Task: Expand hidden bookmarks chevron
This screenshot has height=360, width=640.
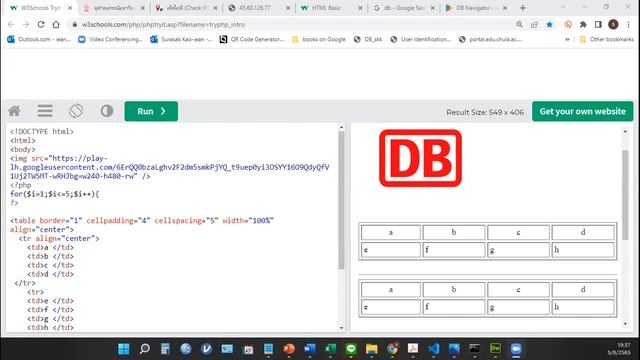Action: (x=567, y=39)
